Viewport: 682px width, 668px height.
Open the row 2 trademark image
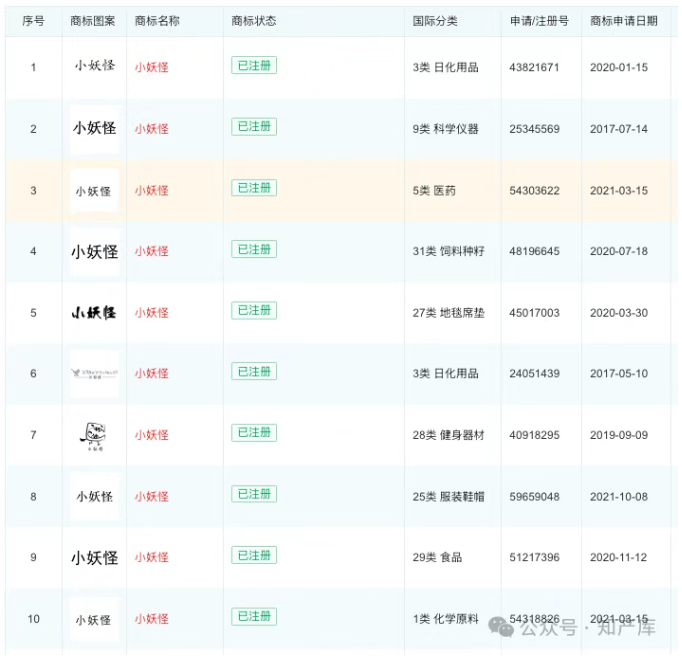[x=94, y=128]
